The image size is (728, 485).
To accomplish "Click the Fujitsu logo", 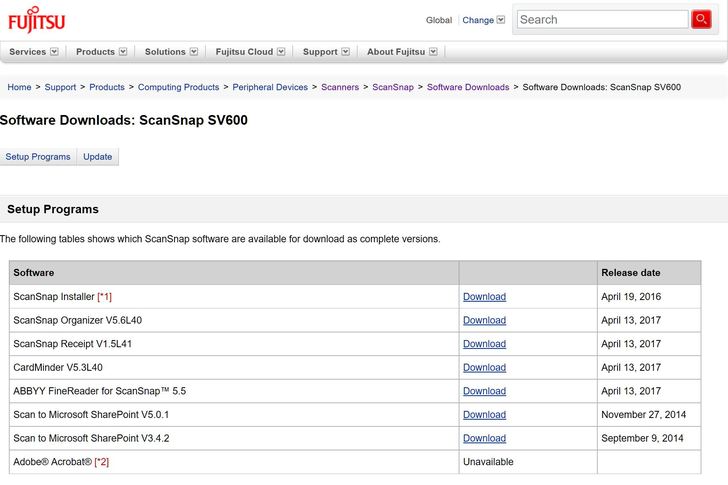I will (x=37, y=18).
